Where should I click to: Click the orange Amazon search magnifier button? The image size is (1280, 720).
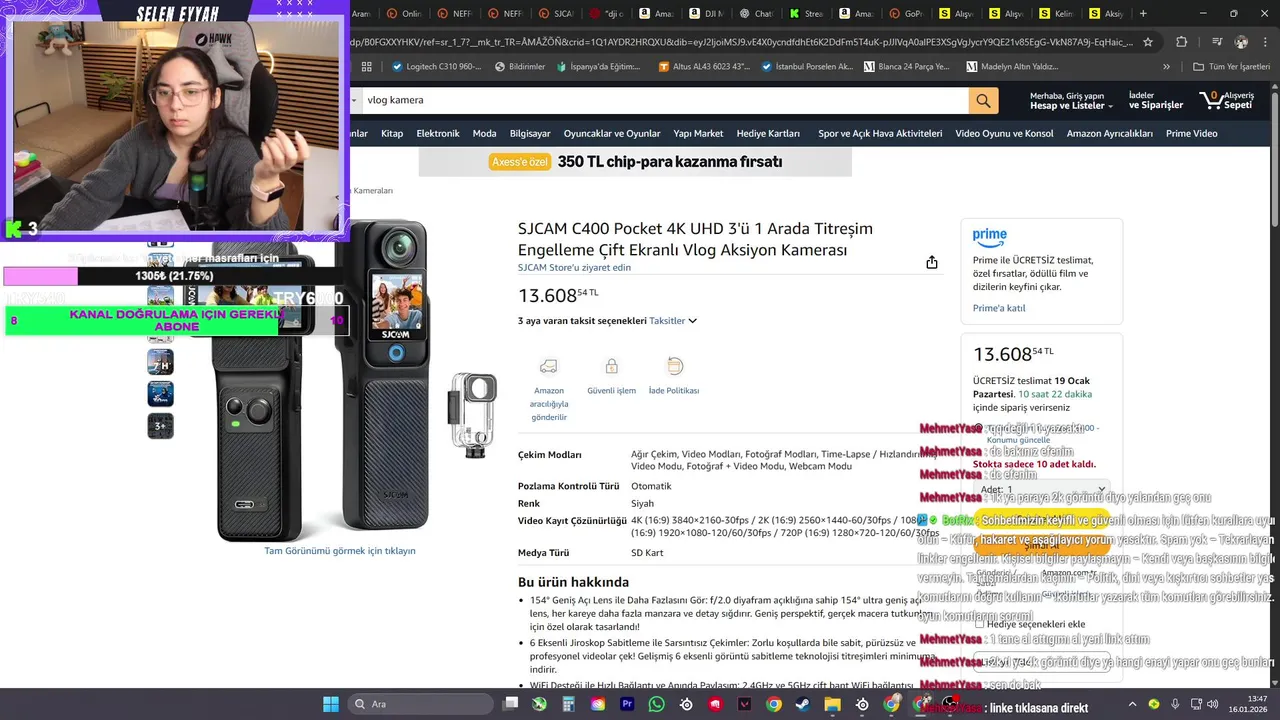[983, 100]
